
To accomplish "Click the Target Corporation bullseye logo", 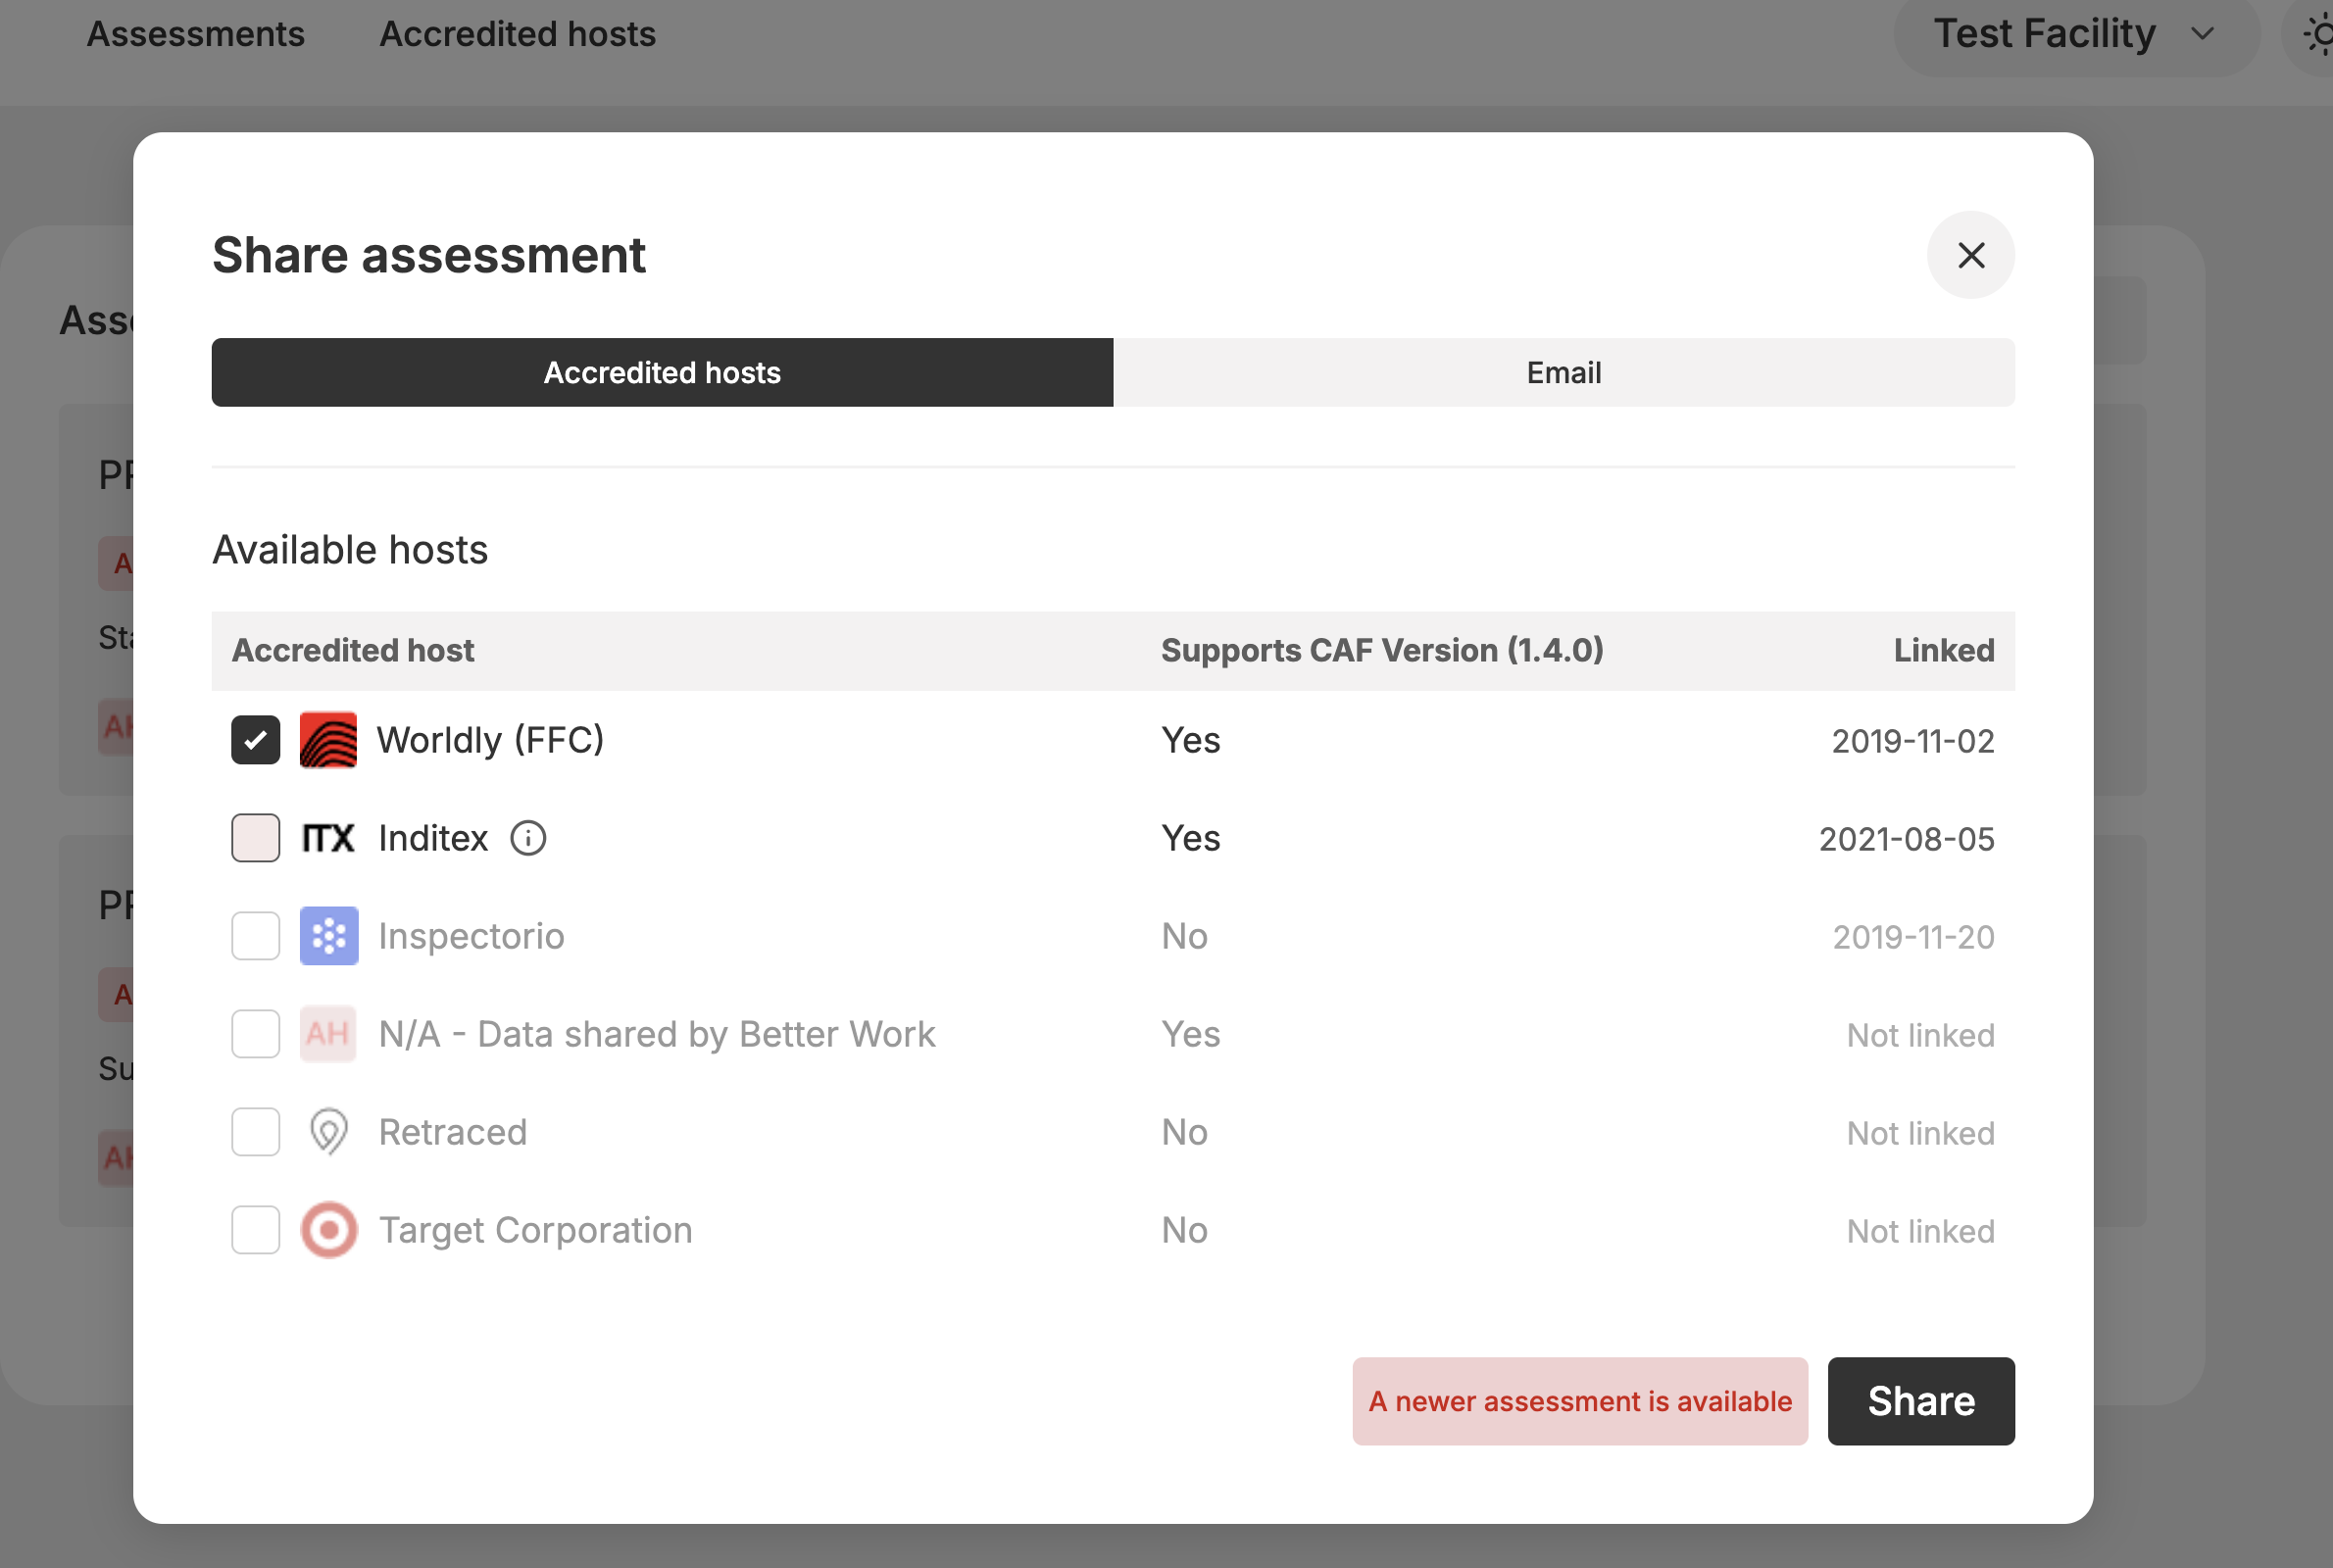I will (x=328, y=1230).
